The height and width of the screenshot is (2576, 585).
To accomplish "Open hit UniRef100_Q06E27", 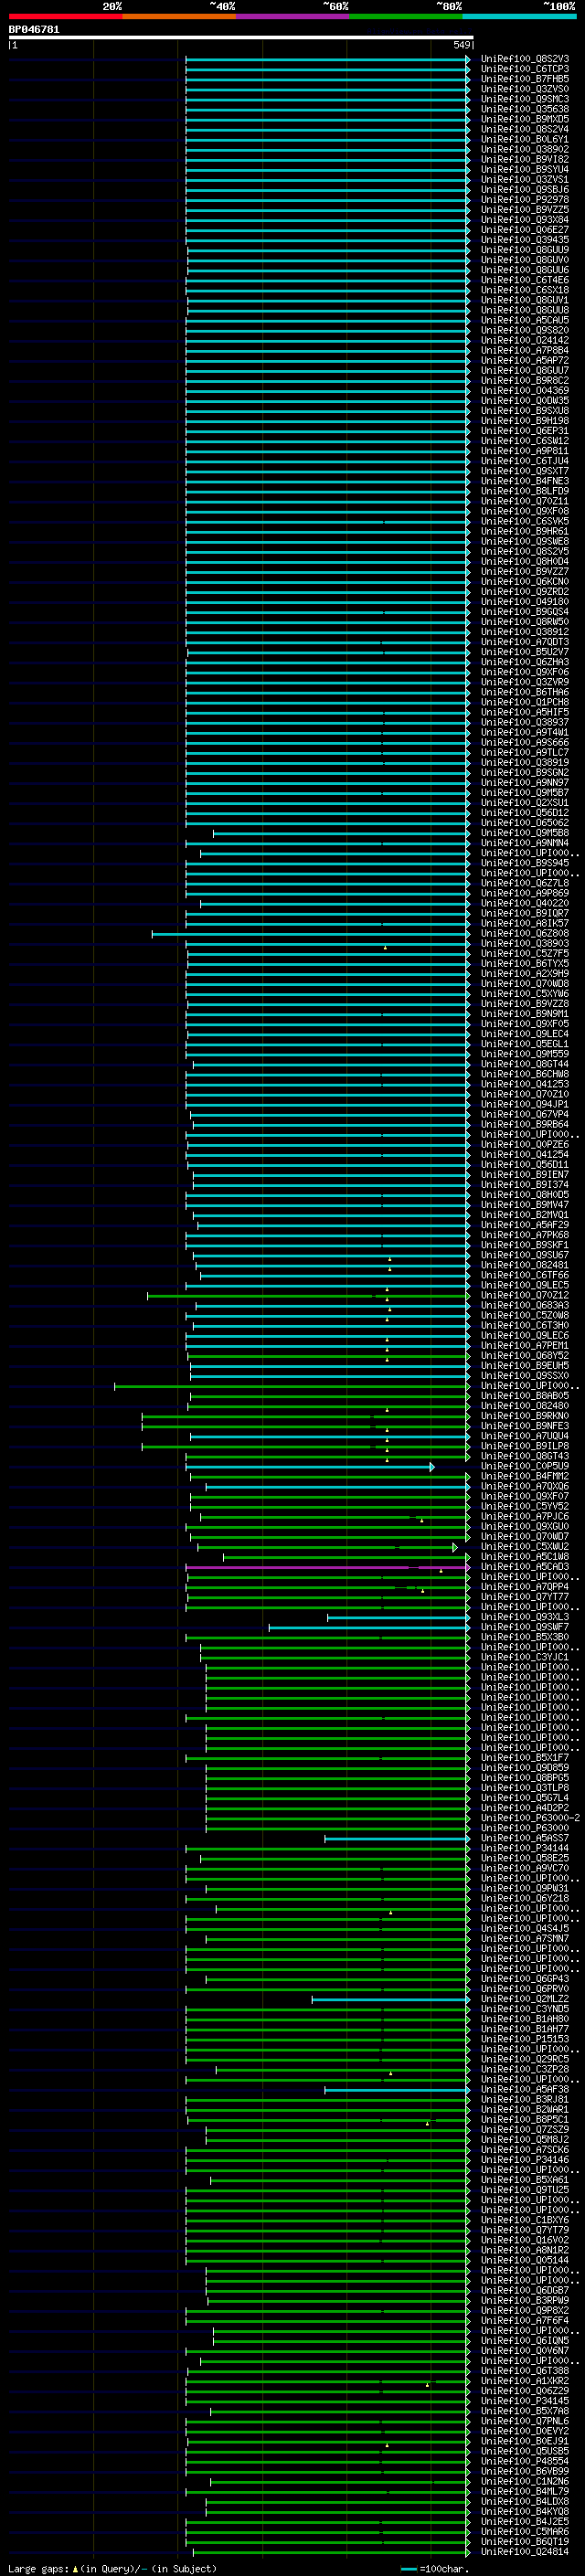I will [x=525, y=230].
